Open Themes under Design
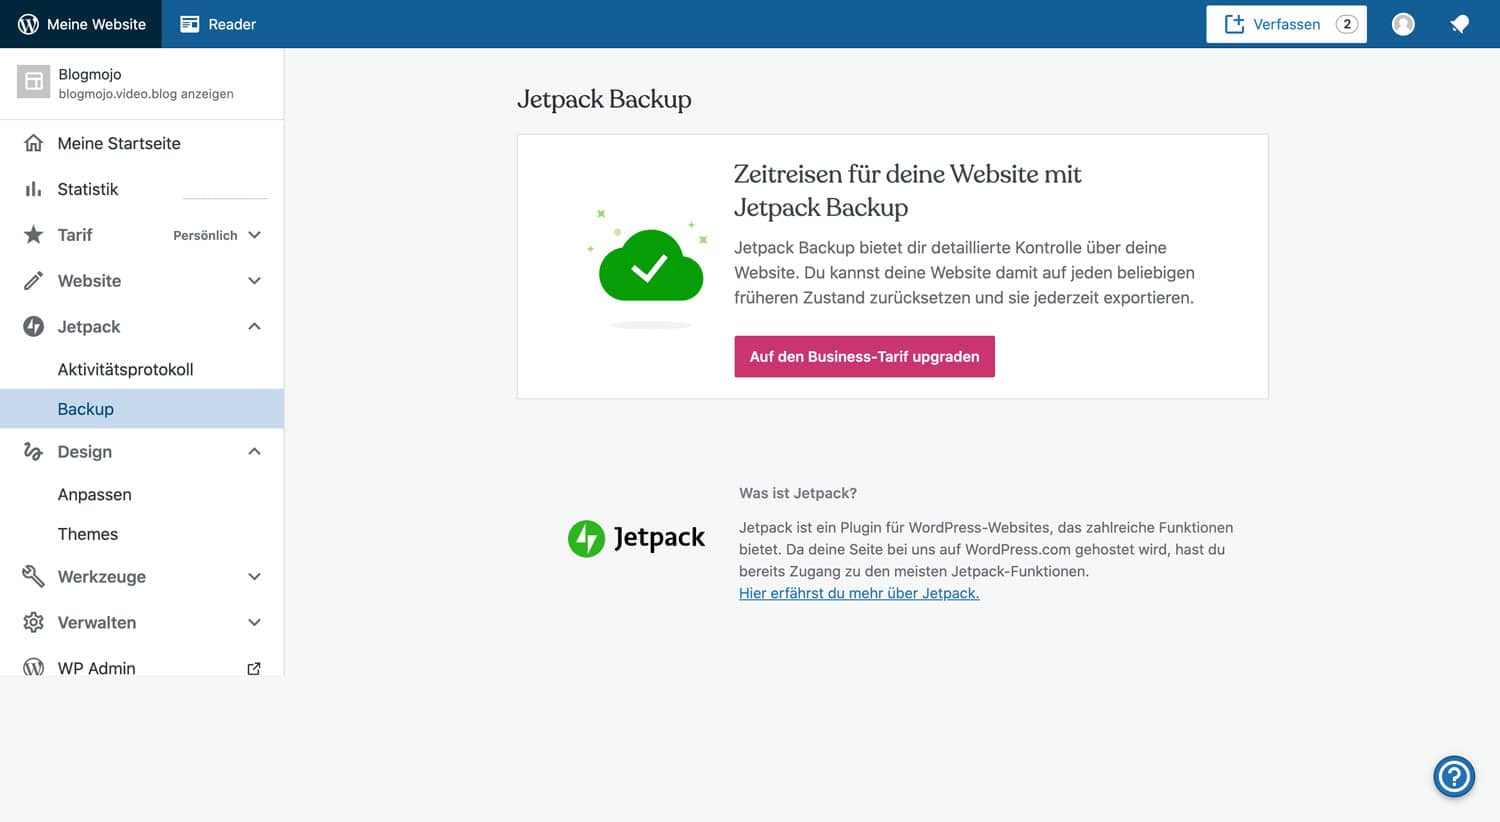Image resolution: width=1500 pixels, height=822 pixels. 88,534
